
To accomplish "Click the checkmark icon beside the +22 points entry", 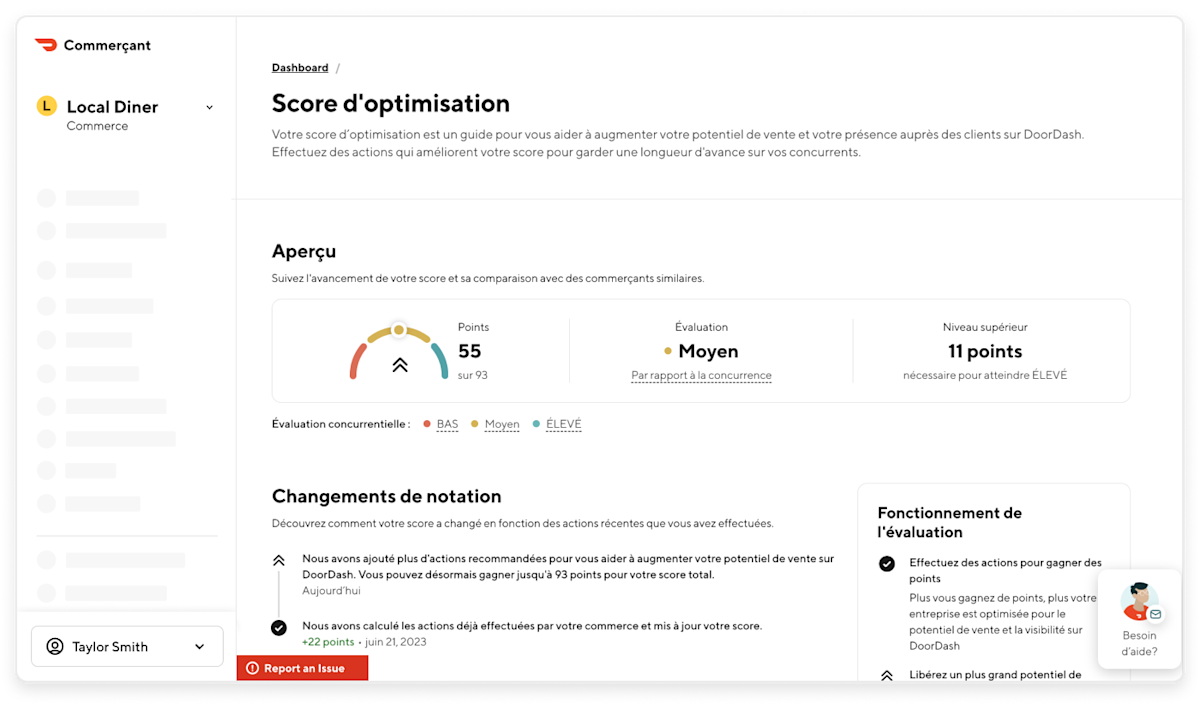I will click(279, 627).
